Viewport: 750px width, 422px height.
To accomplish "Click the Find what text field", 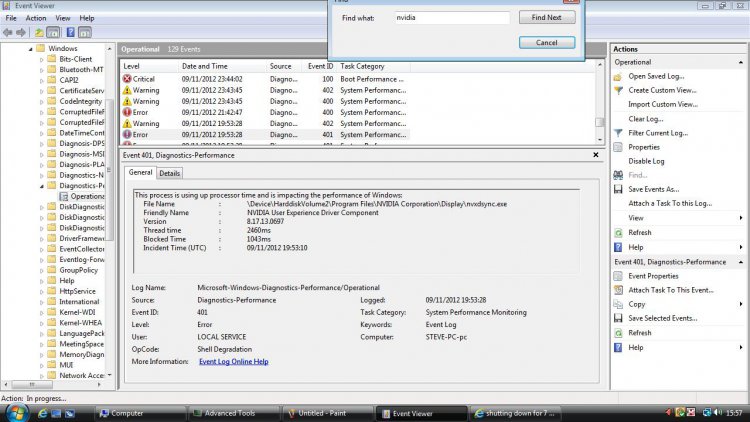I will tap(452, 18).
